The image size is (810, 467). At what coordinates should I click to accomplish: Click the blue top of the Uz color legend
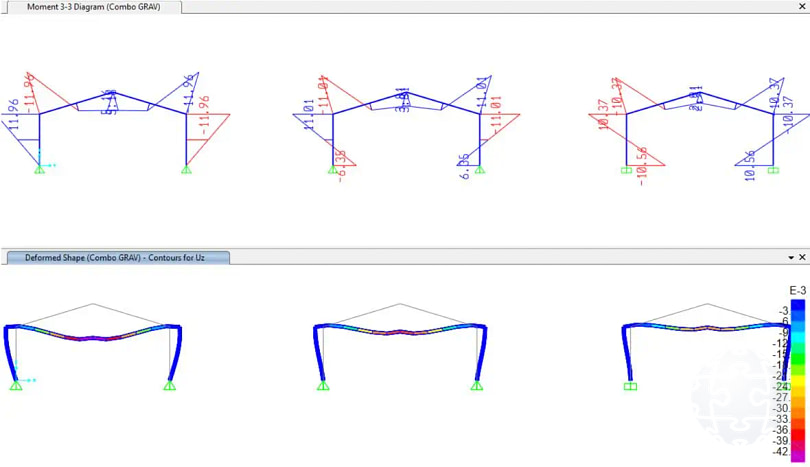click(x=798, y=306)
